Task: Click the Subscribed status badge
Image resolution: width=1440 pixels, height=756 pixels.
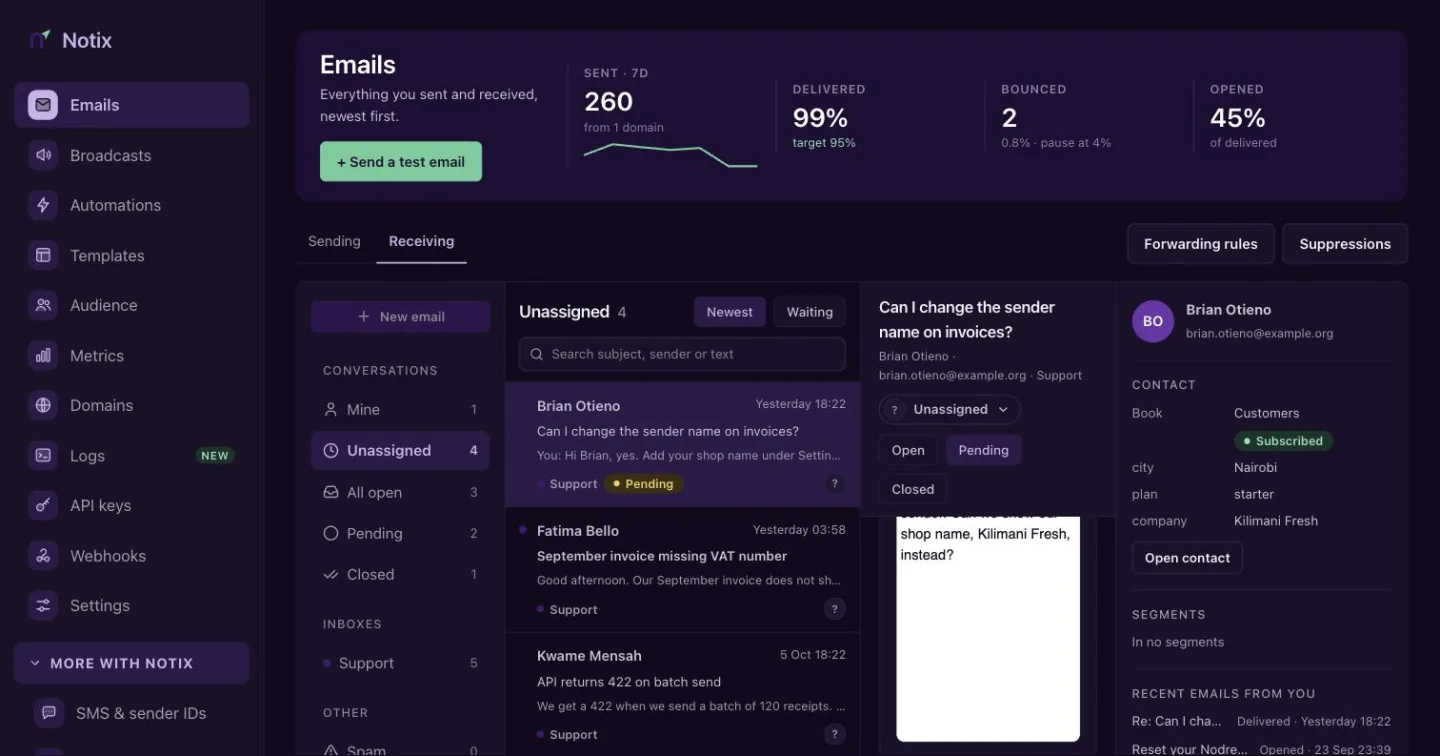Action: (1283, 440)
